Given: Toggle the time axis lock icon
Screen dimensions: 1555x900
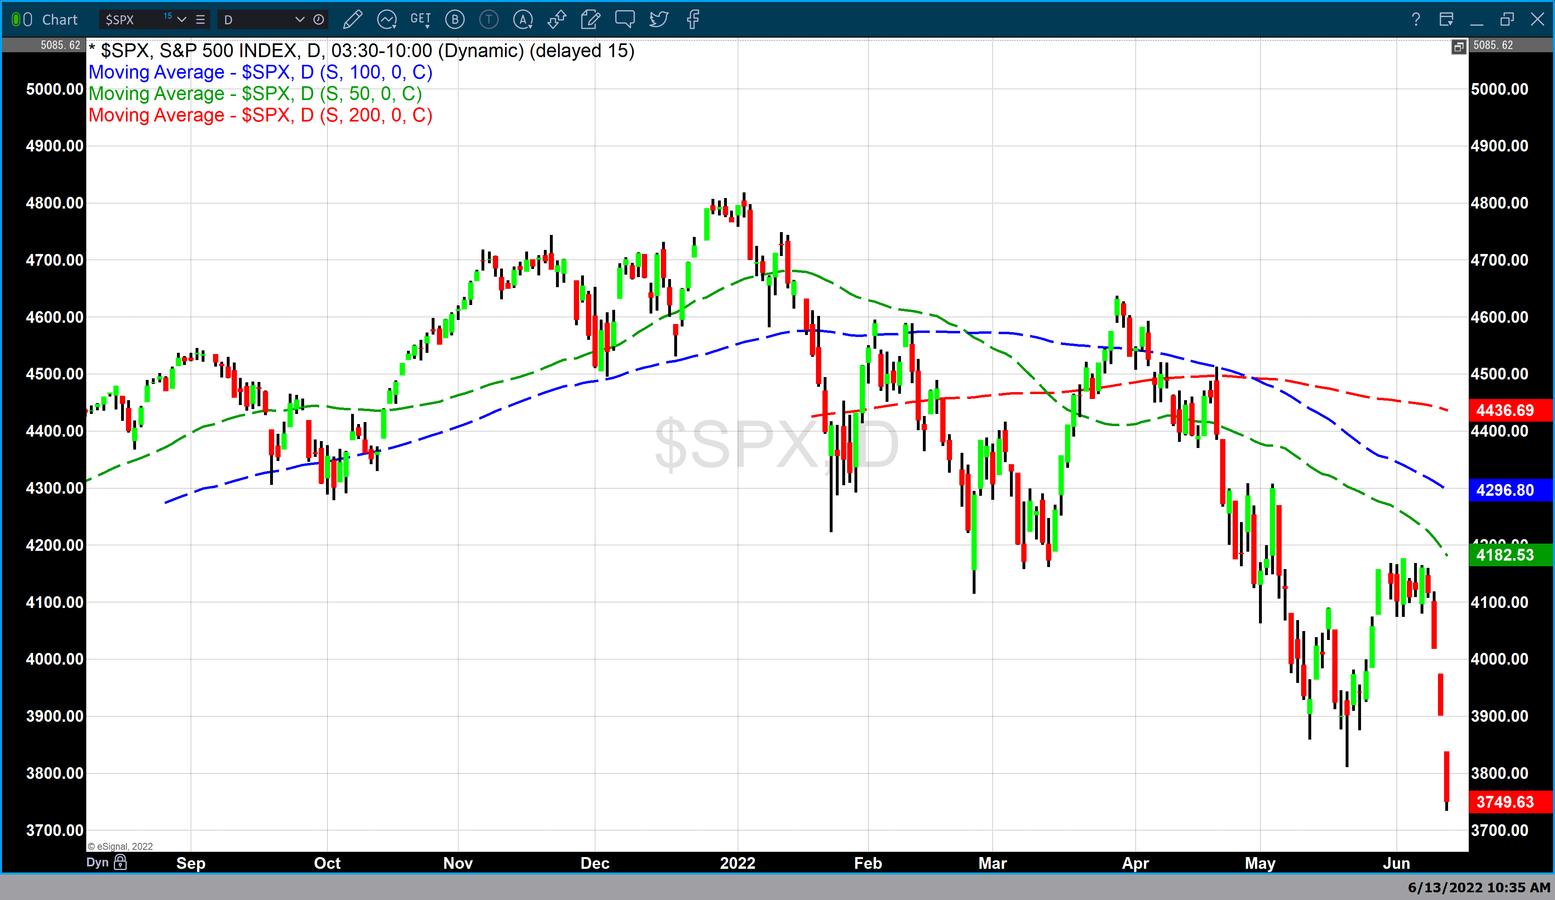Looking at the screenshot, I should click(121, 862).
